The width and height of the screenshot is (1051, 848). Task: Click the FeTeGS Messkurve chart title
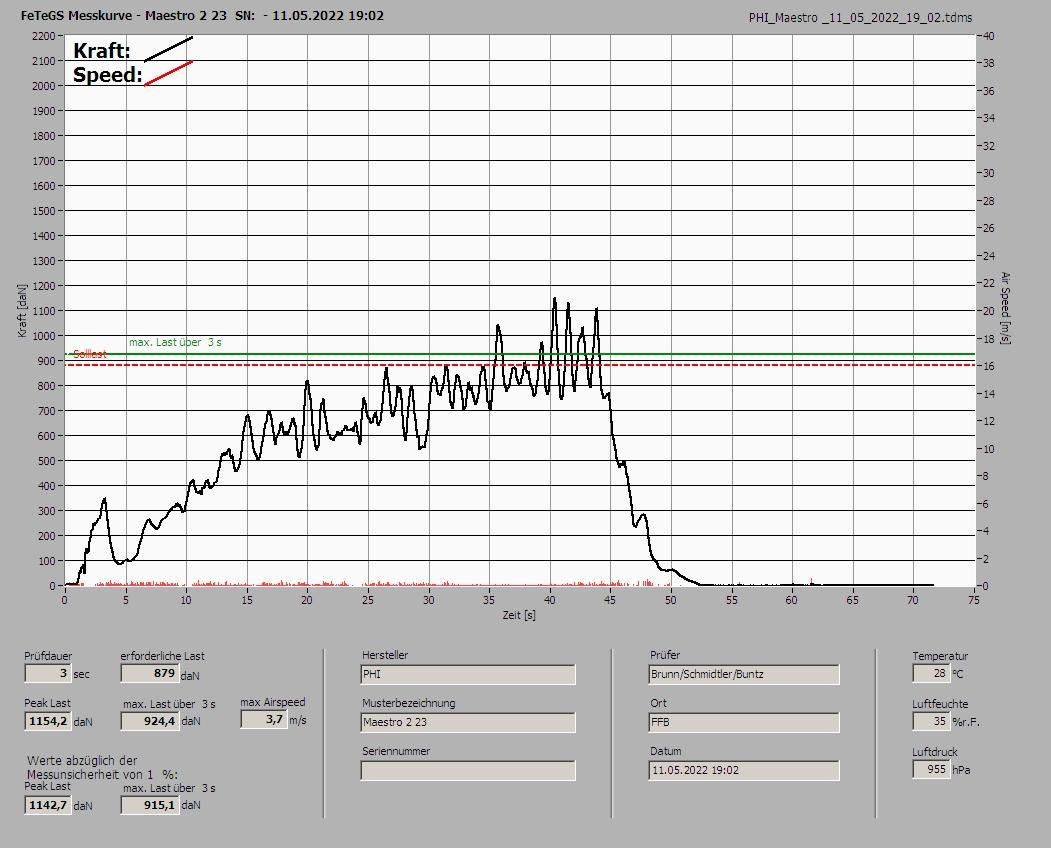[202, 15]
